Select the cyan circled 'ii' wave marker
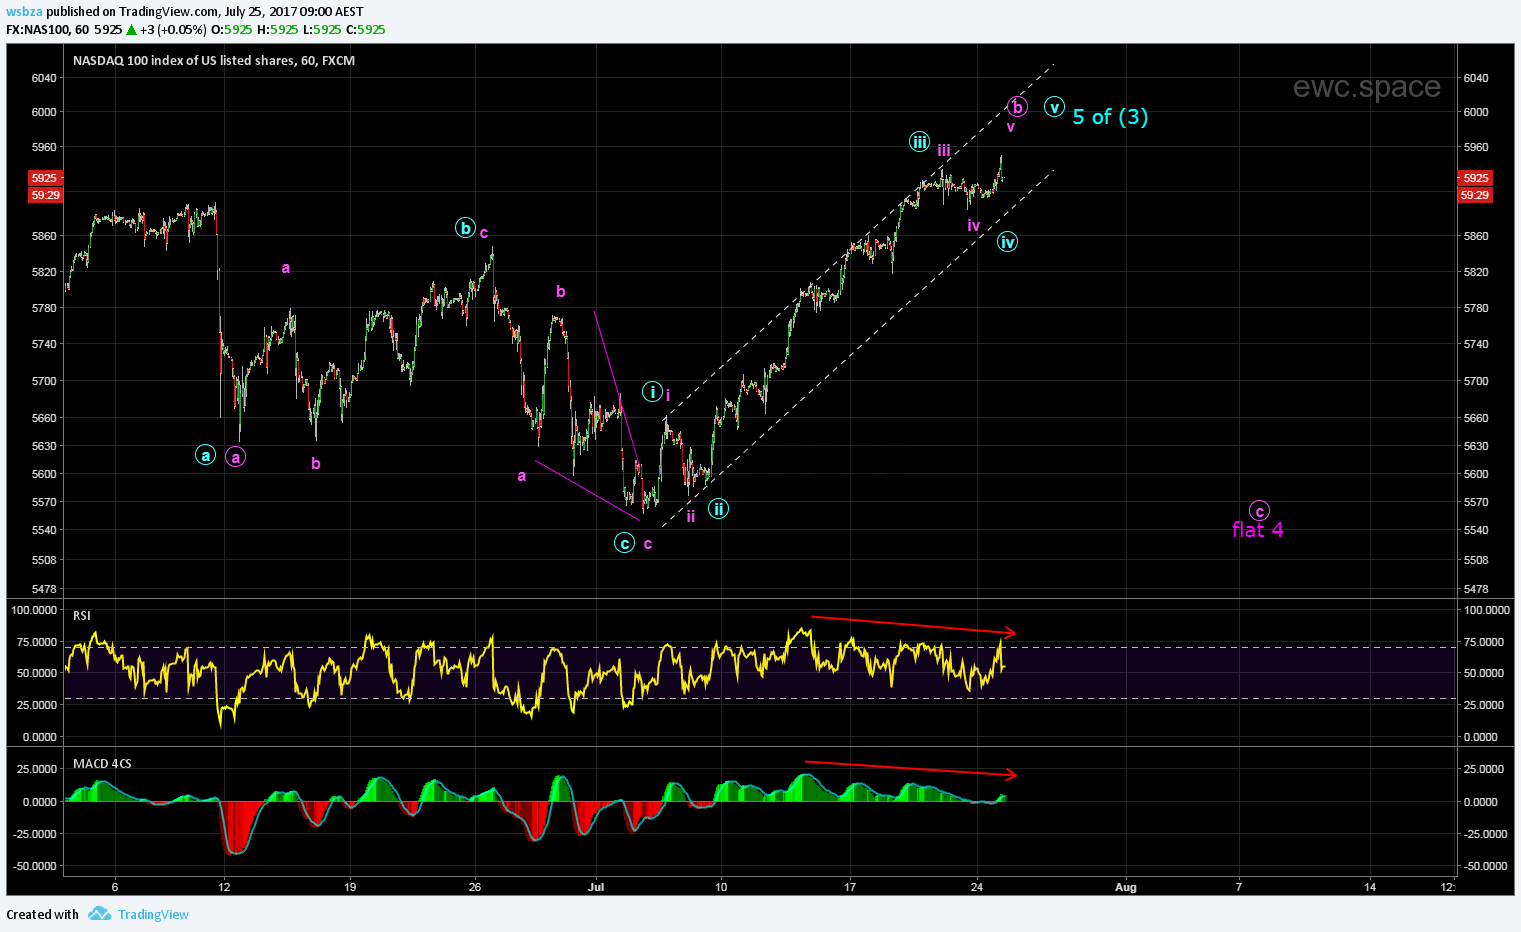The width and height of the screenshot is (1521, 932). 718,508
